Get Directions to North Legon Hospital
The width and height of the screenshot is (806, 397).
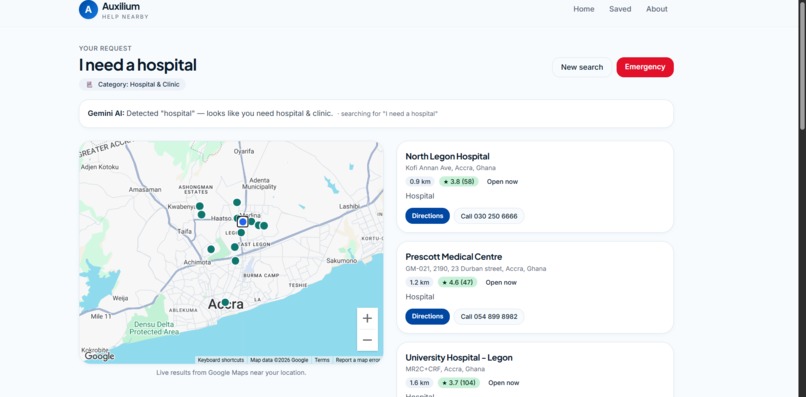pyautogui.click(x=427, y=216)
